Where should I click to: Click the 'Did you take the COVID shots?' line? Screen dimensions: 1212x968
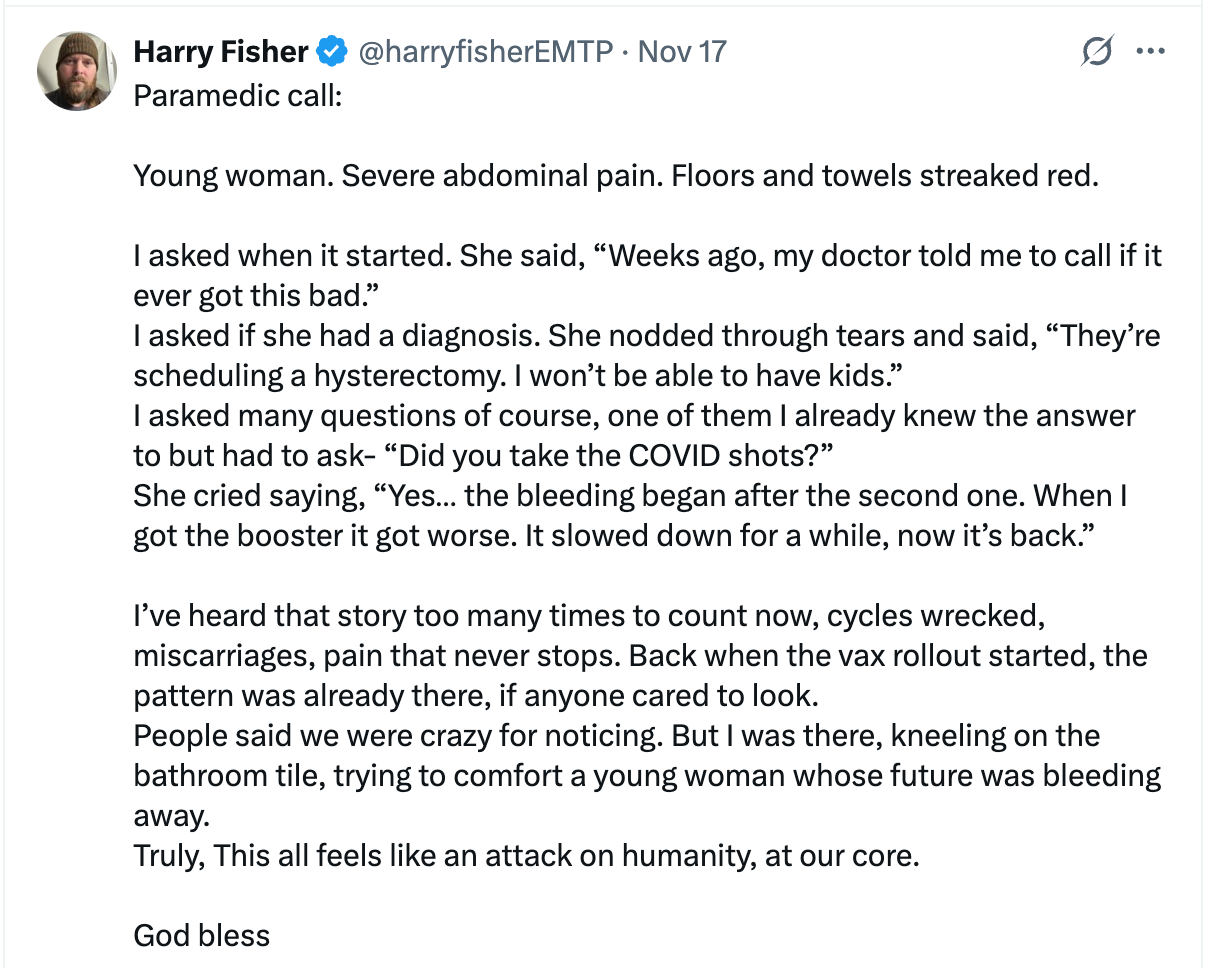pos(608,456)
